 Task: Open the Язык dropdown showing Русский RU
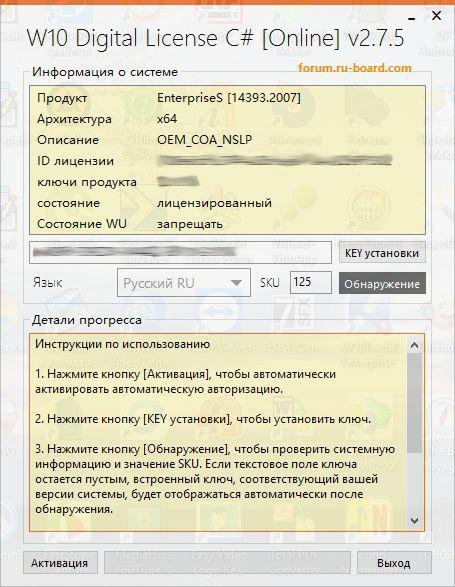pyautogui.click(x=184, y=283)
